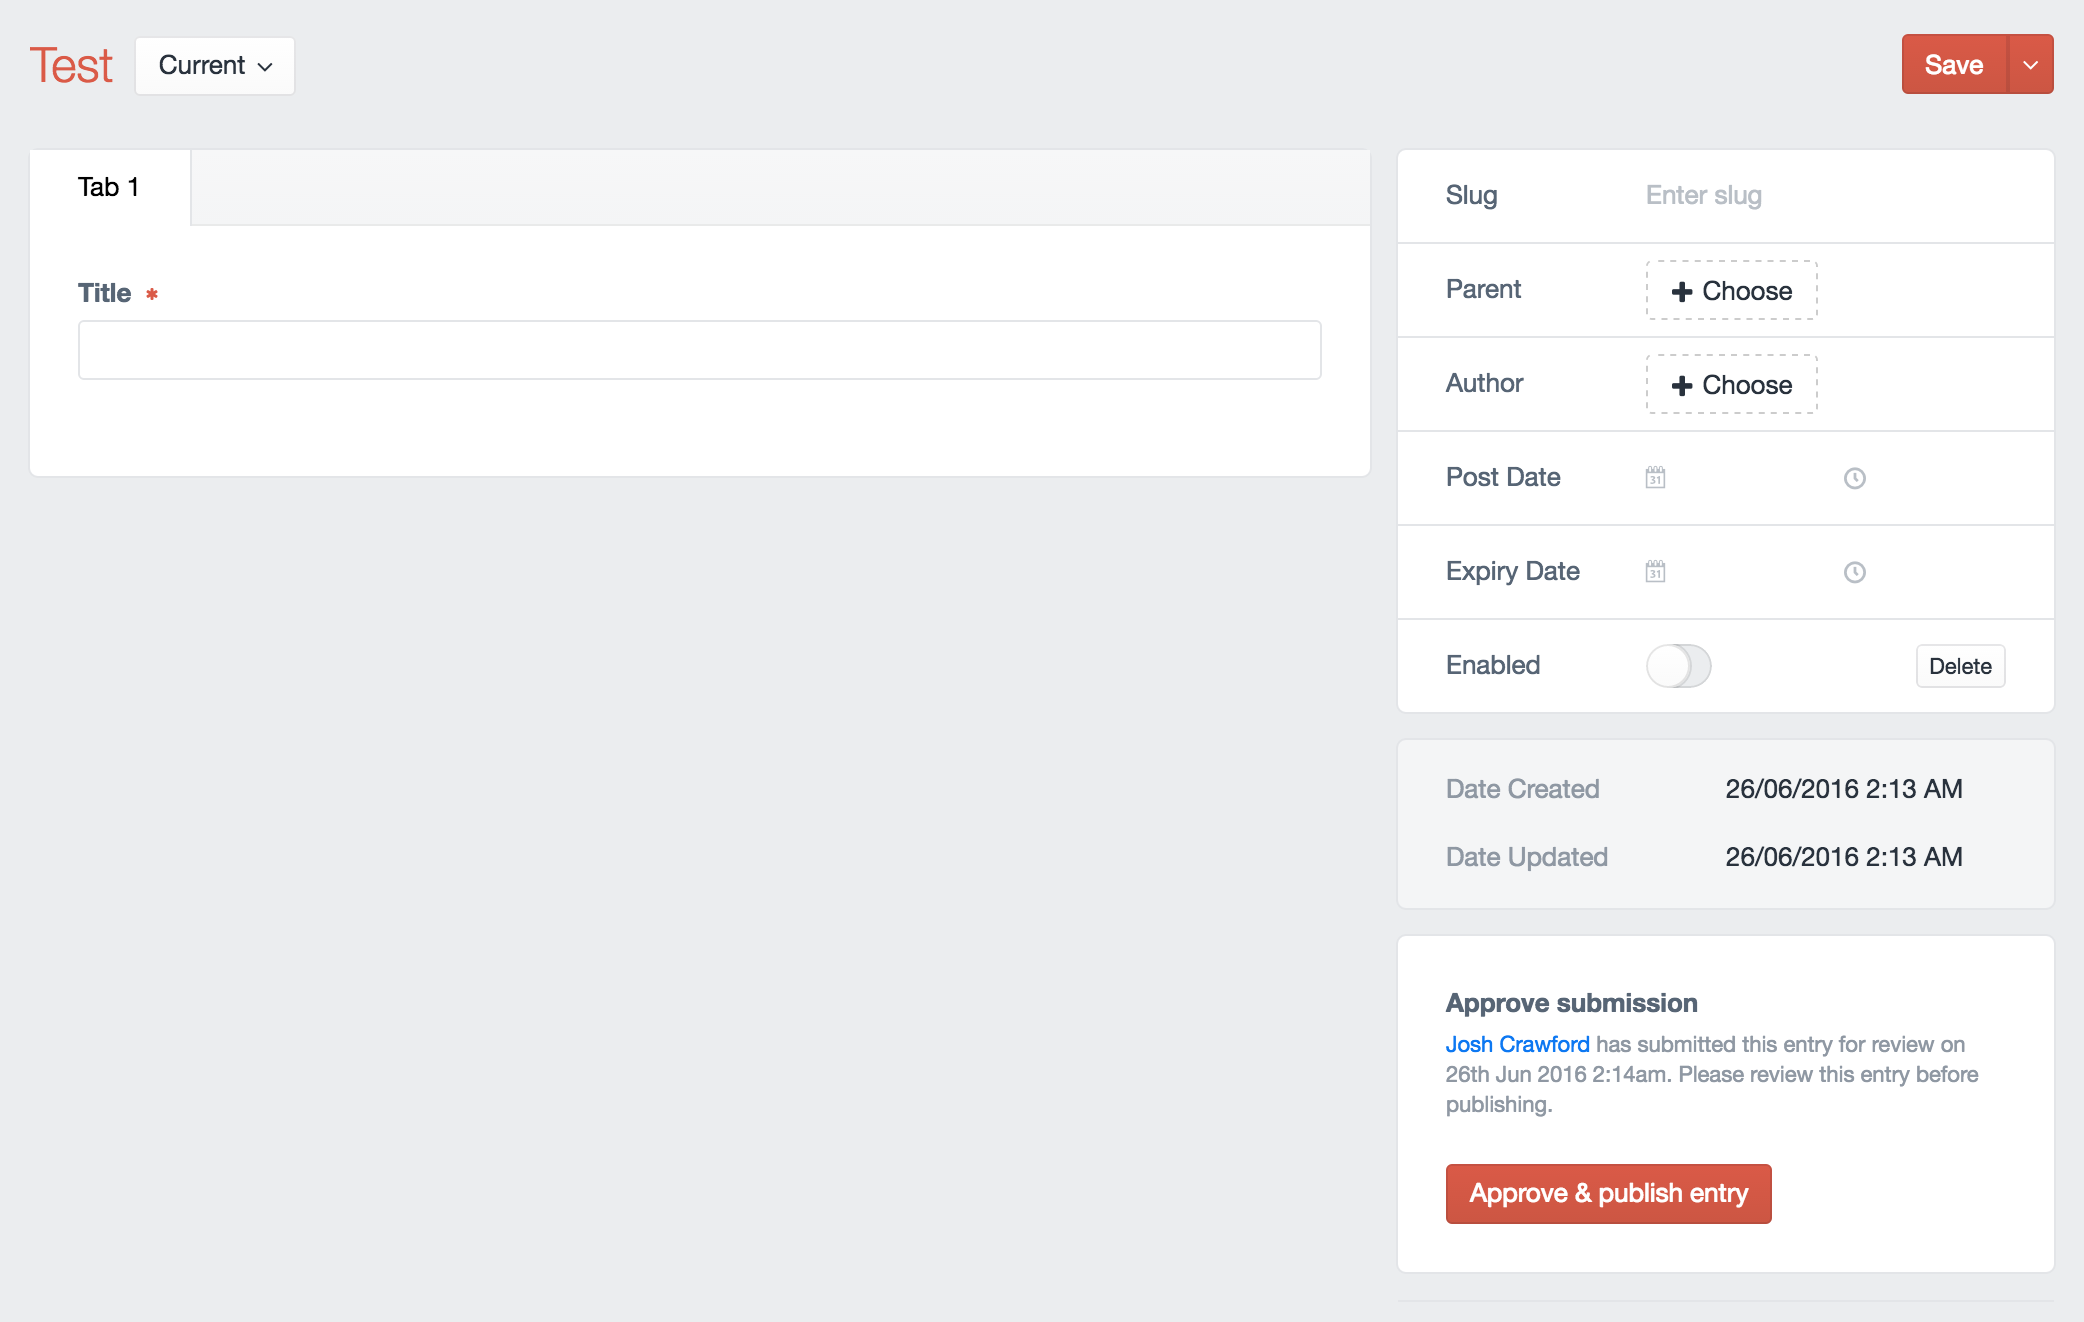This screenshot has height=1322, width=2084.
Task: Expand the Save options arrow
Action: [x=2030, y=65]
